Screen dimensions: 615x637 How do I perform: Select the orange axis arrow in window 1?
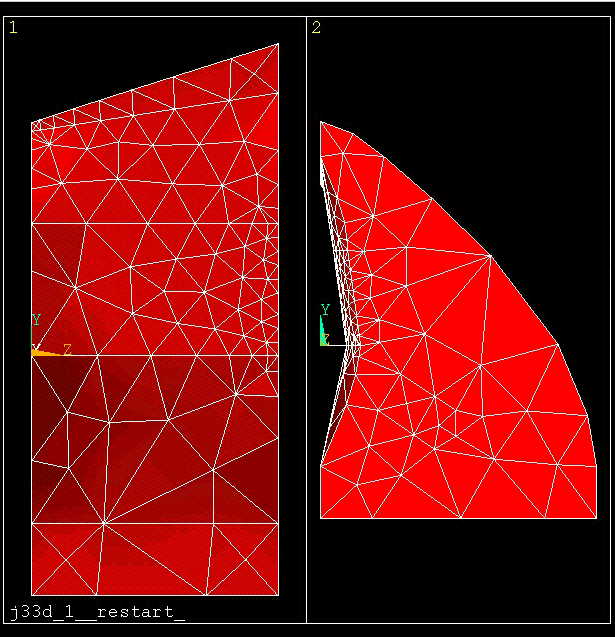pyautogui.click(x=44, y=352)
